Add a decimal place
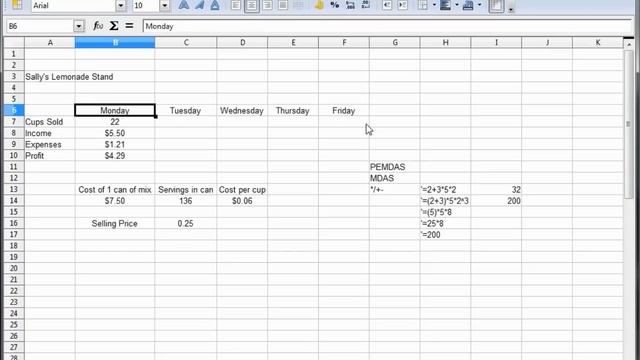 click(350, 5)
